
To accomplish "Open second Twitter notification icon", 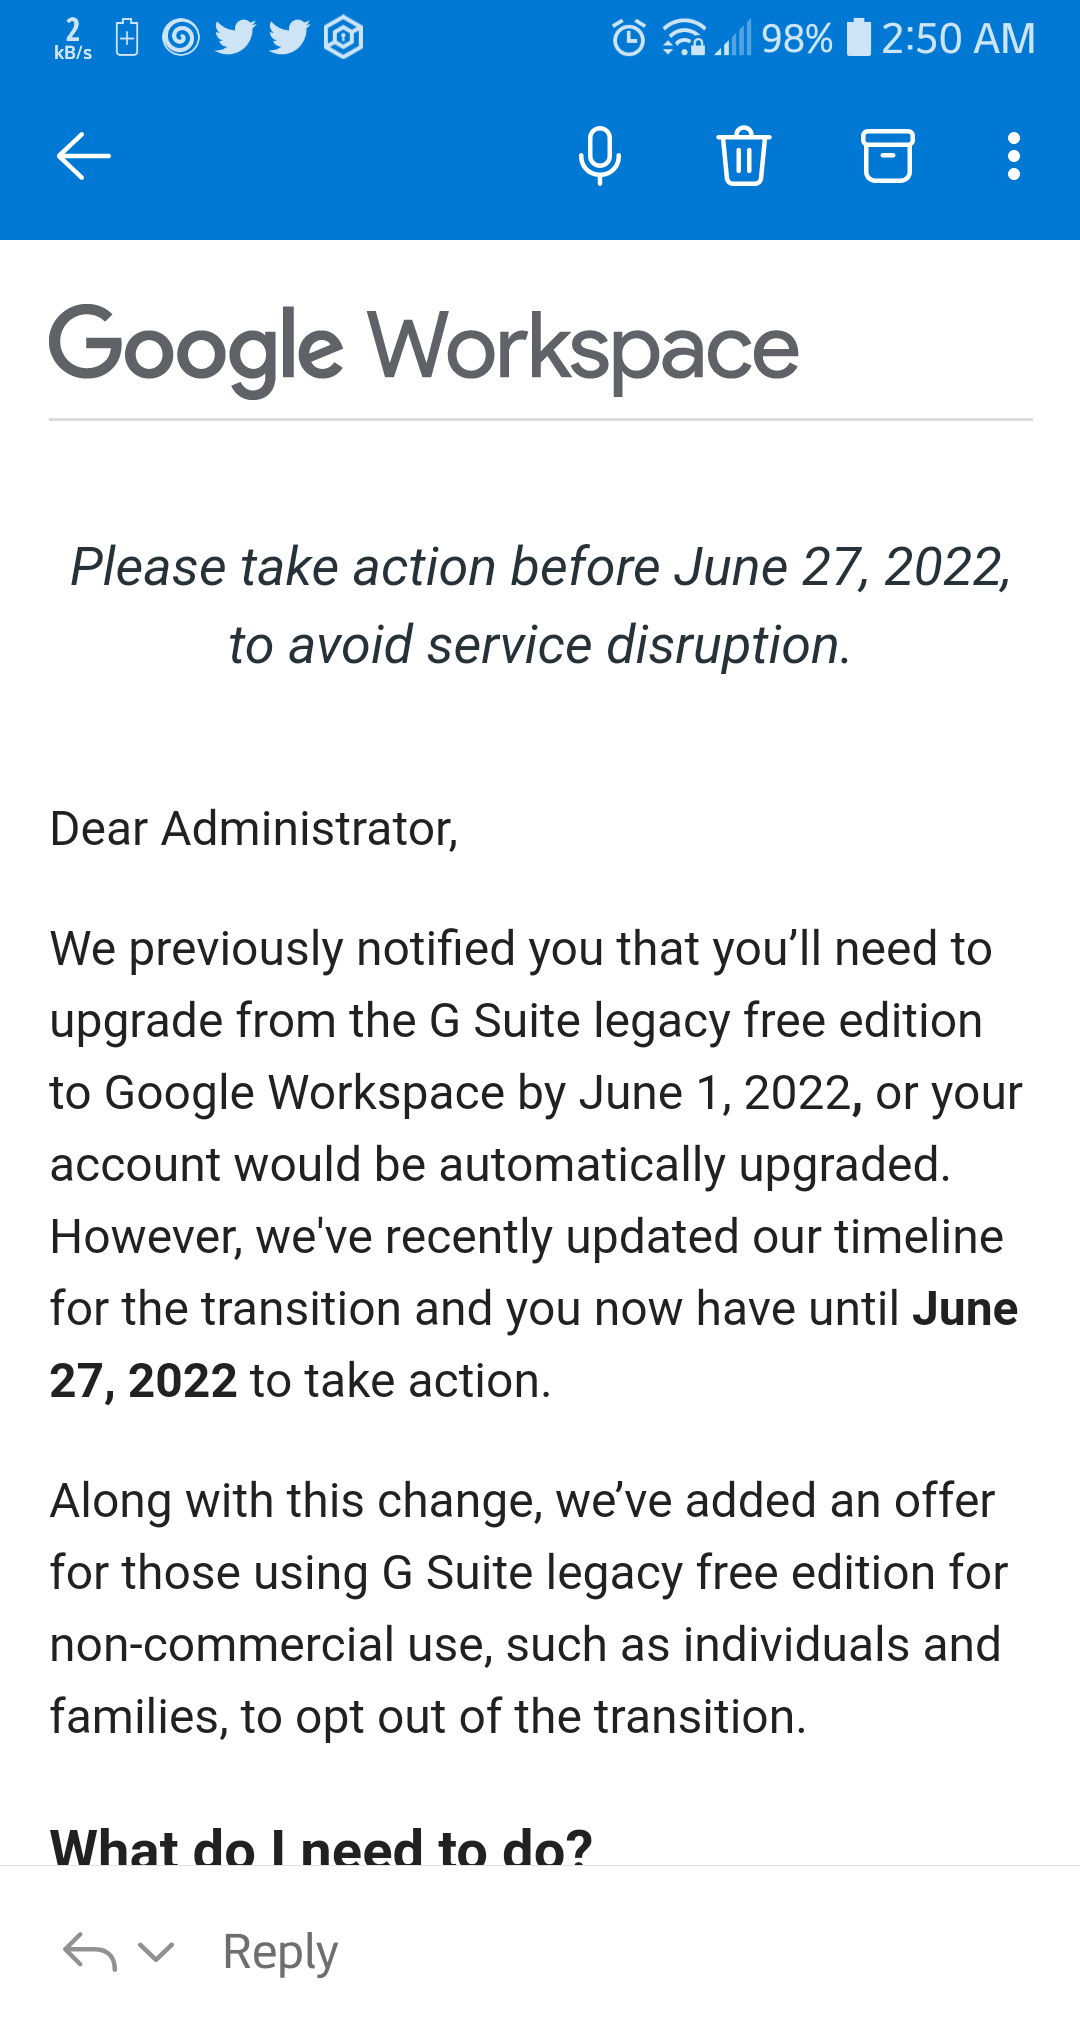I will pyautogui.click(x=289, y=38).
